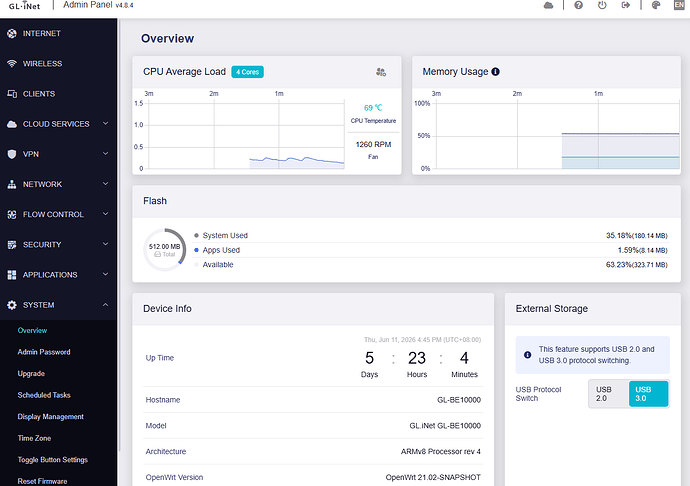The height and width of the screenshot is (486, 690).
Task: Click the Memory Usage info icon
Action: pos(495,72)
